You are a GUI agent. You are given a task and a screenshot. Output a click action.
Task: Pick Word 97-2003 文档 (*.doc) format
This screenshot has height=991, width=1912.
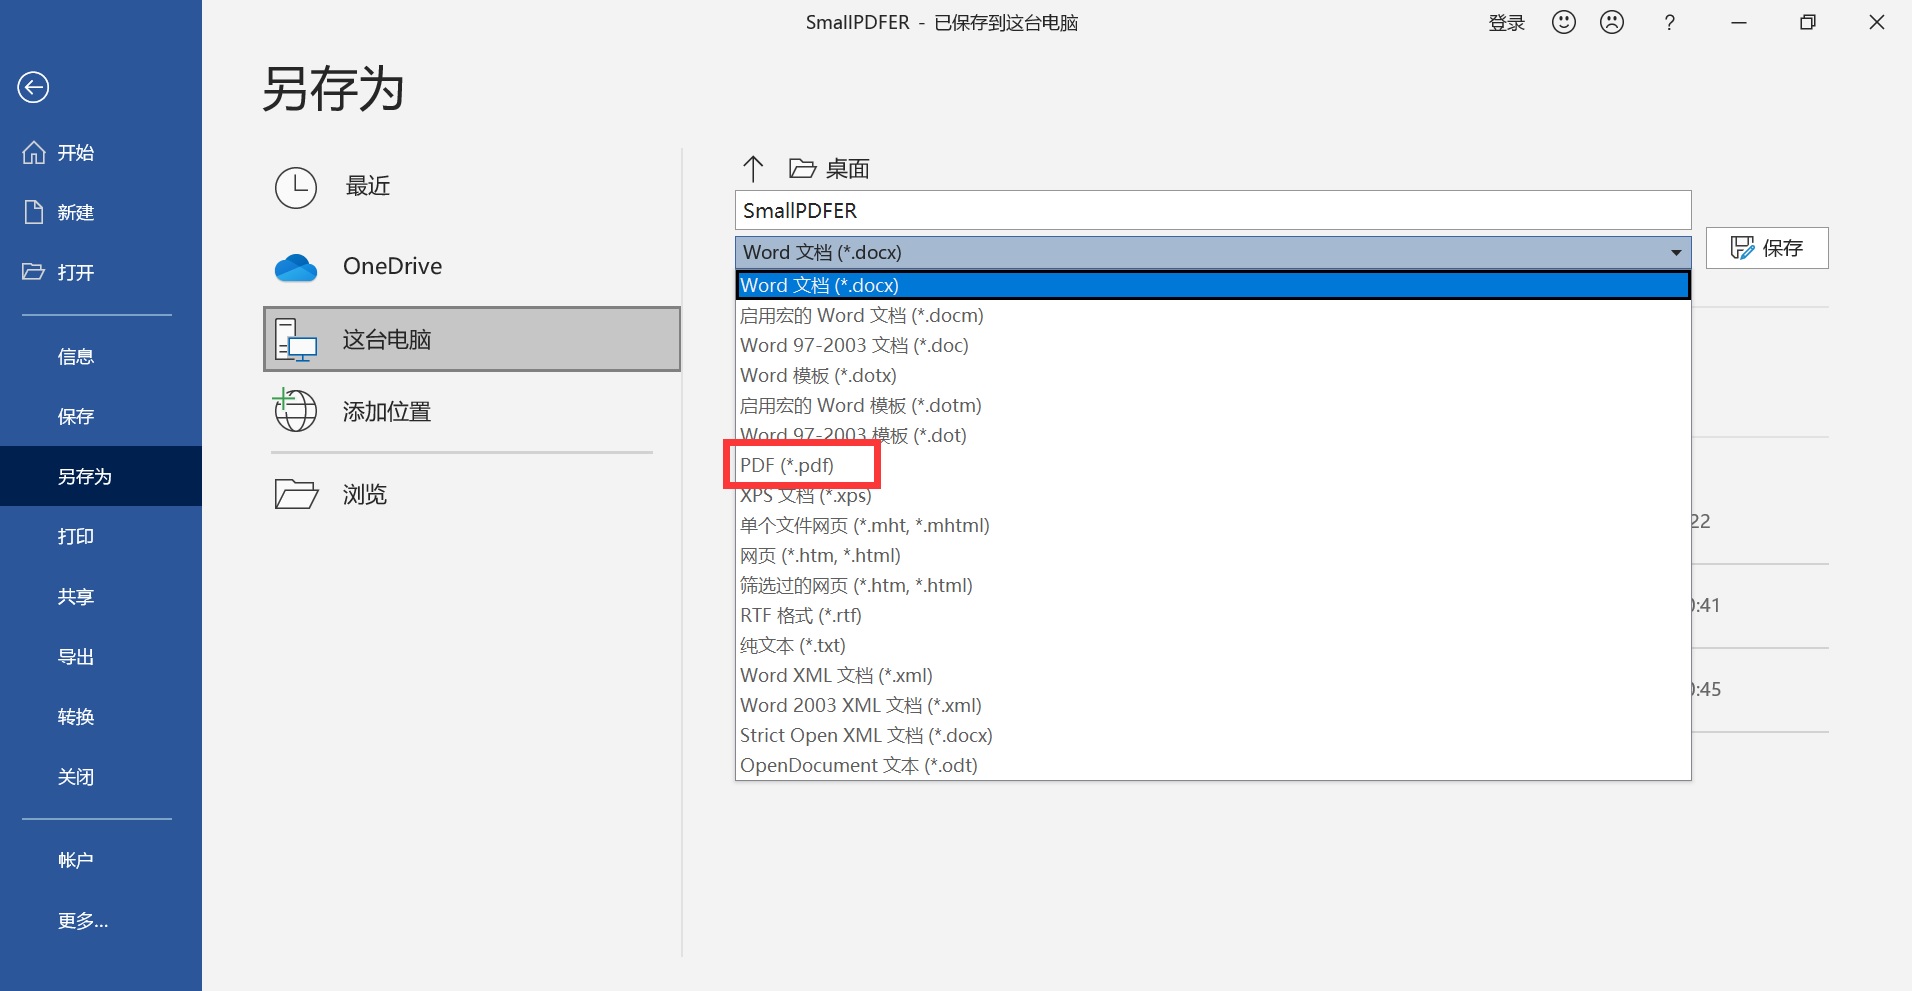click(x=854, y=346)
